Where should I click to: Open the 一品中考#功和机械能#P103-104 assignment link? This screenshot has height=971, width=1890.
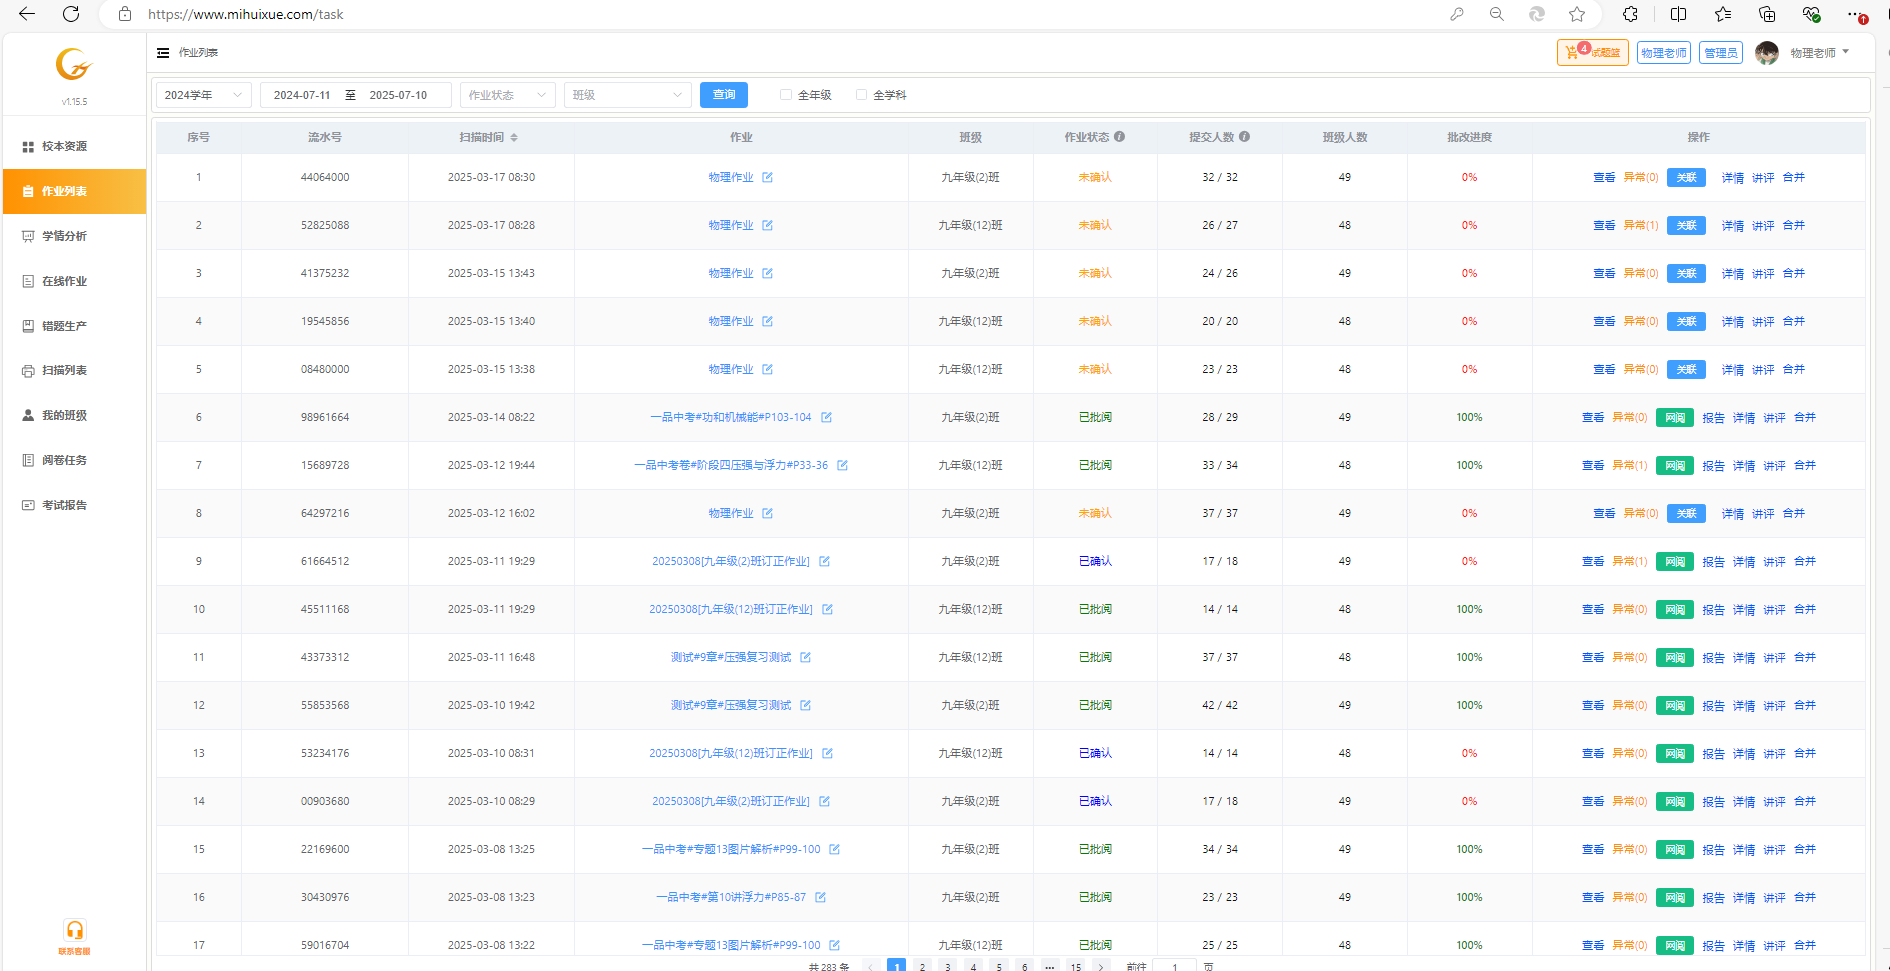tap(731, 418)
